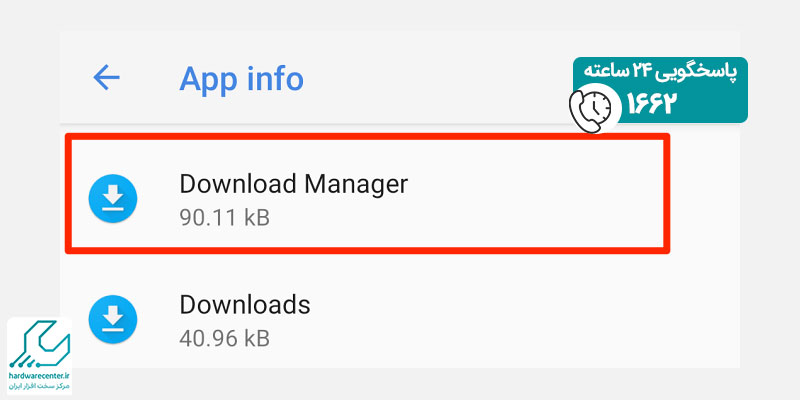Select the 40.96 kB size label
The width and height of the screenshot is (800, 400).
tap(224, 338)
